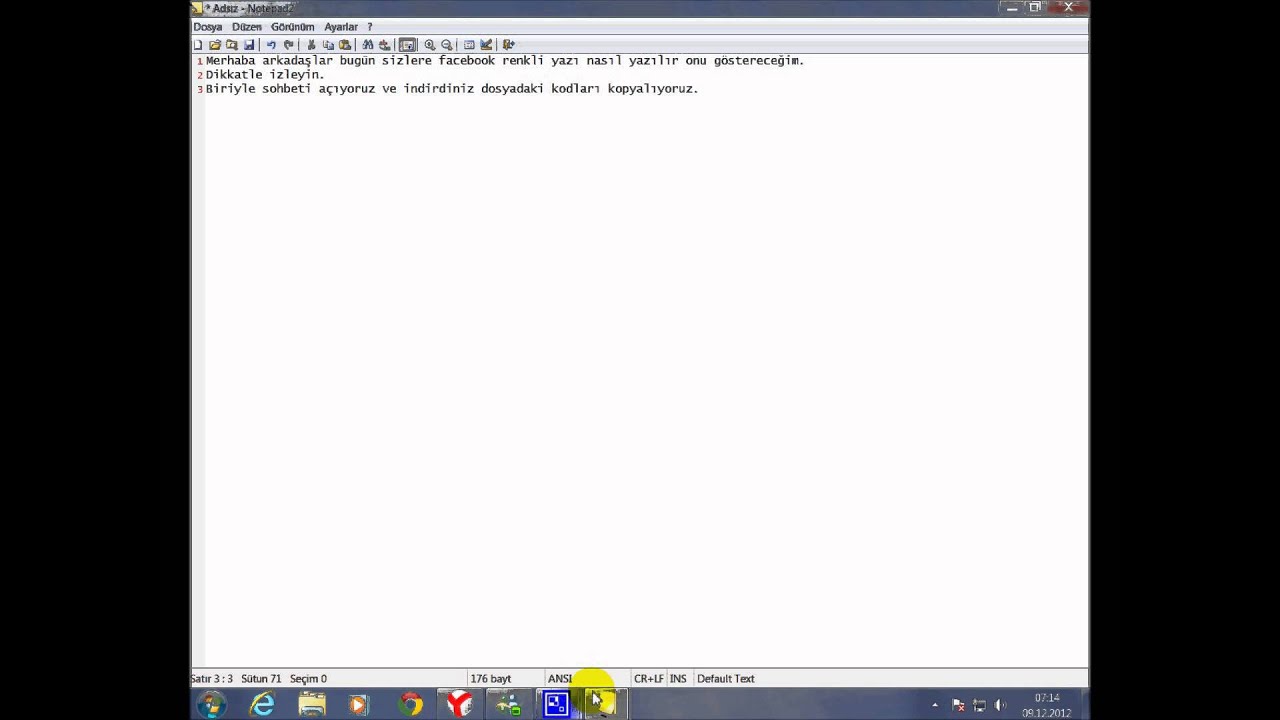Click the line starting 'Merhaba arkadaşlar'

505,60
